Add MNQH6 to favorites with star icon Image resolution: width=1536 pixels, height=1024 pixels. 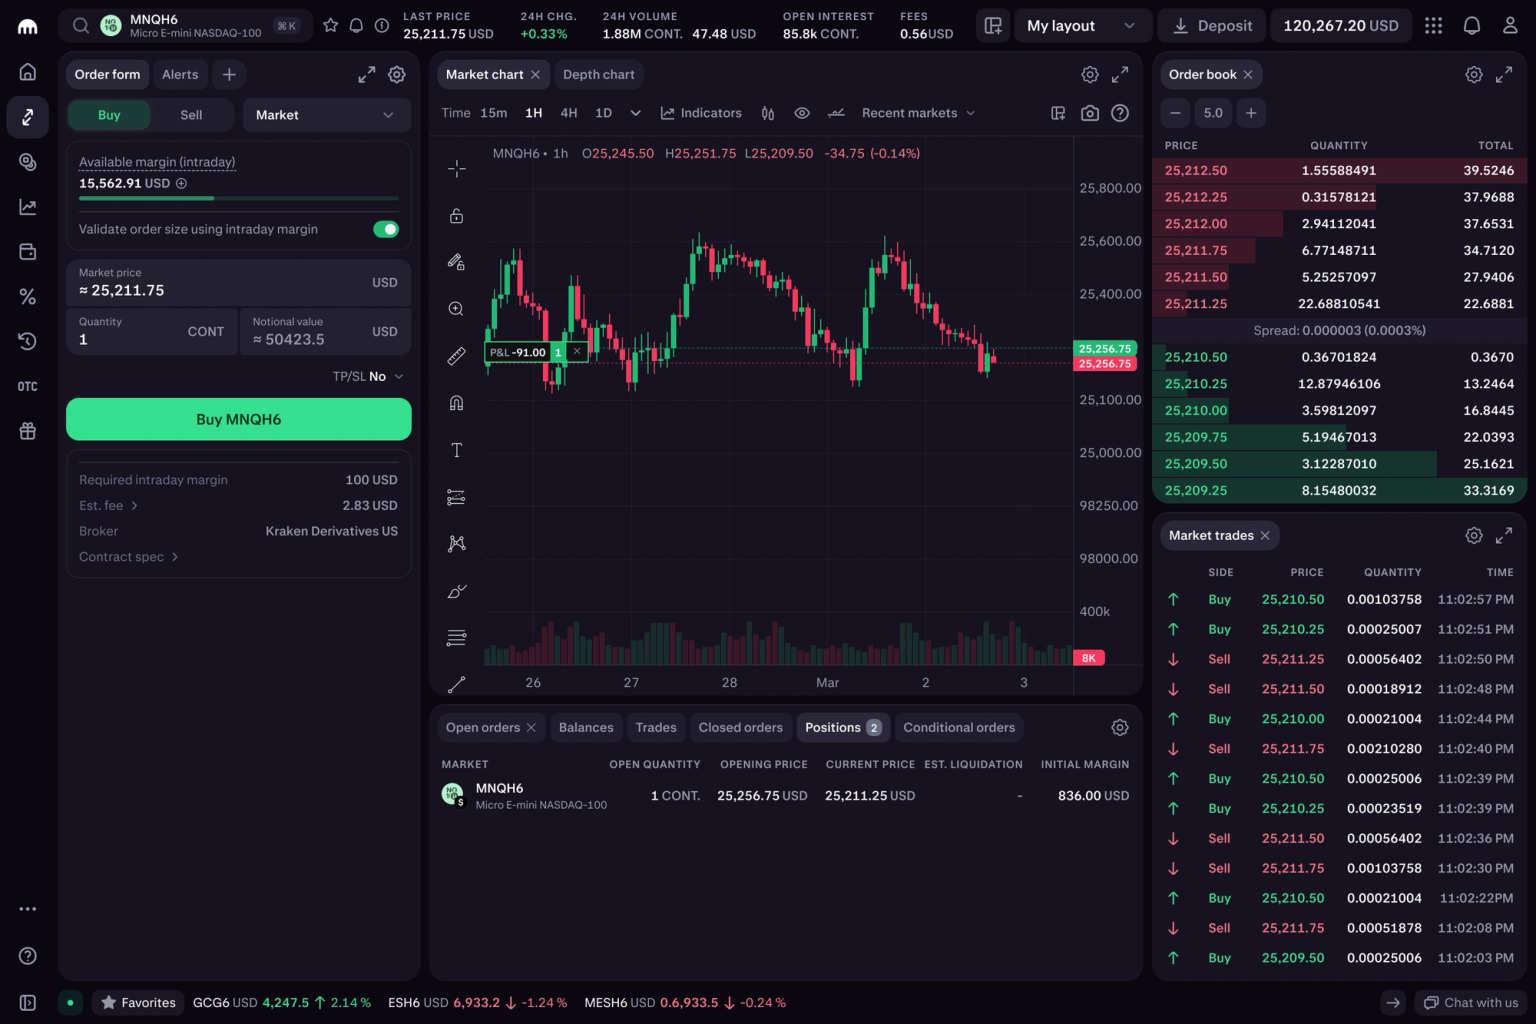[x=331, y=25]
